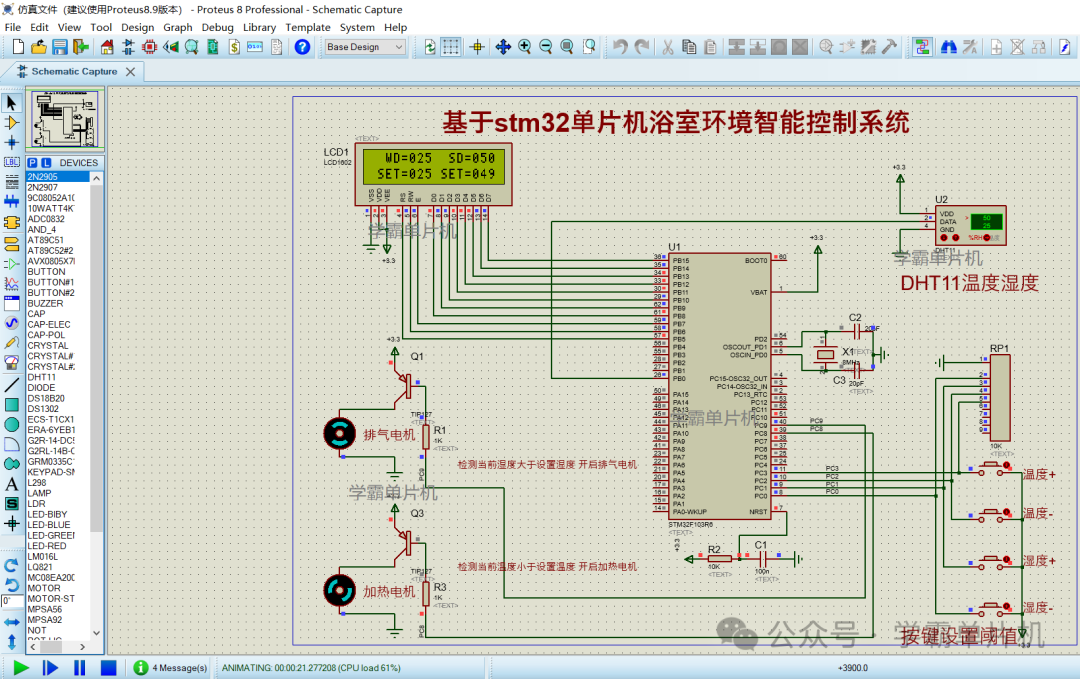1080x679 pixels.
Task: Toggle the grid display button
Action: pos(450,47)
